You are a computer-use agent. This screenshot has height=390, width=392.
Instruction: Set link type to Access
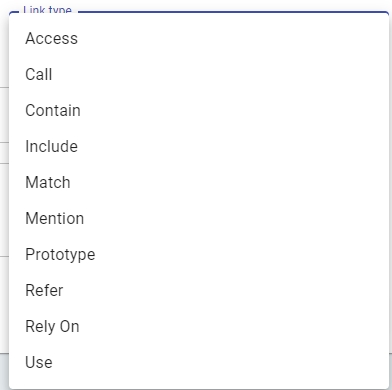click(x=199, y=38)
